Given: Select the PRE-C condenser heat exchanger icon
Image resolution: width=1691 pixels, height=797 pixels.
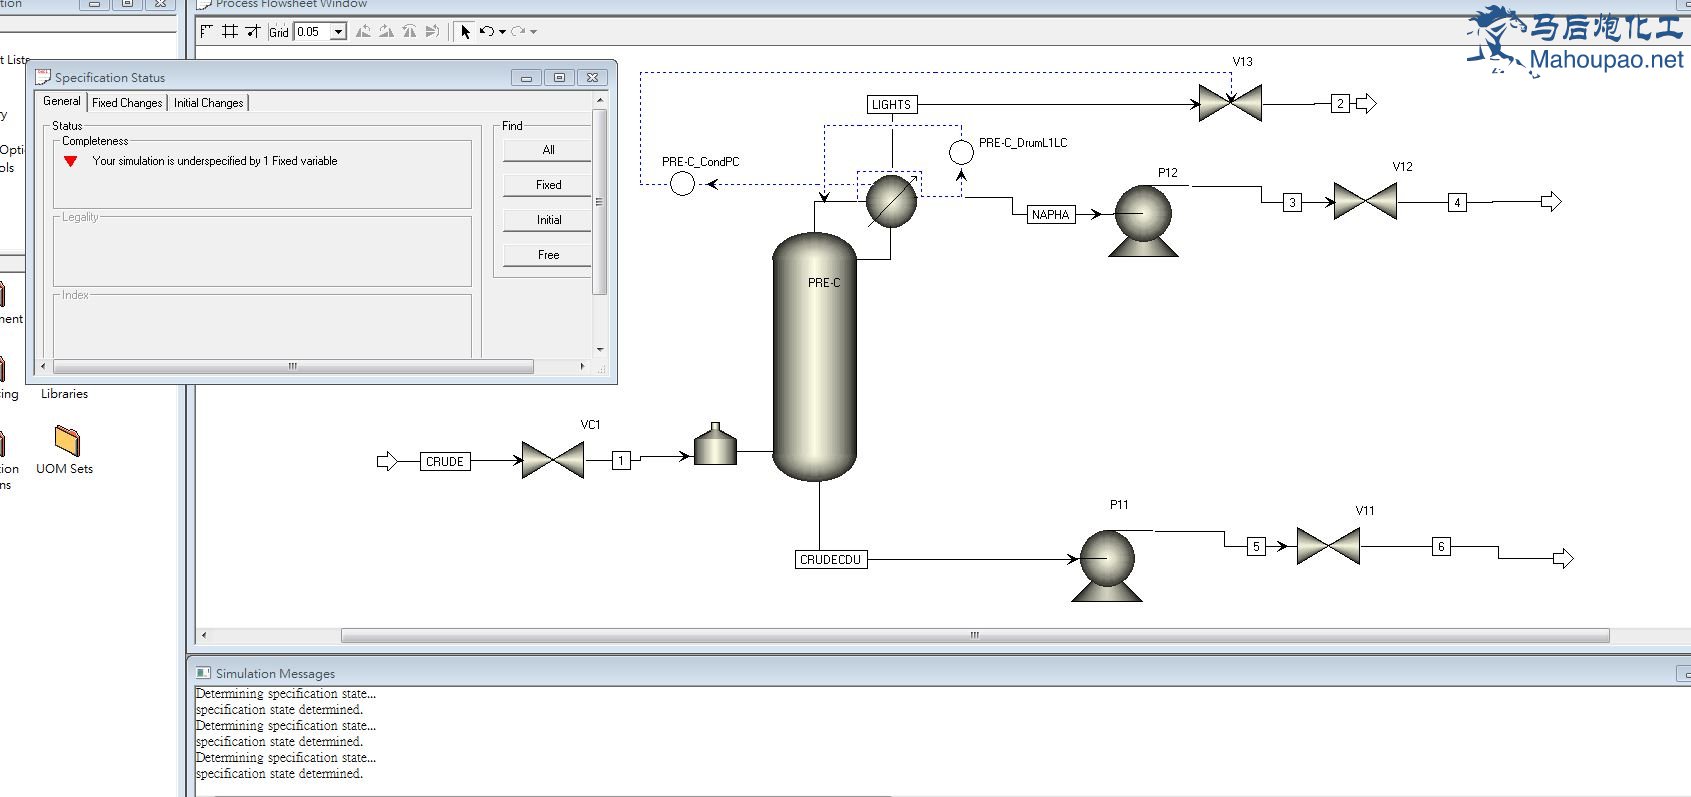Looking at the screenshot, I should pyautogui.click(x=891, y=201).
